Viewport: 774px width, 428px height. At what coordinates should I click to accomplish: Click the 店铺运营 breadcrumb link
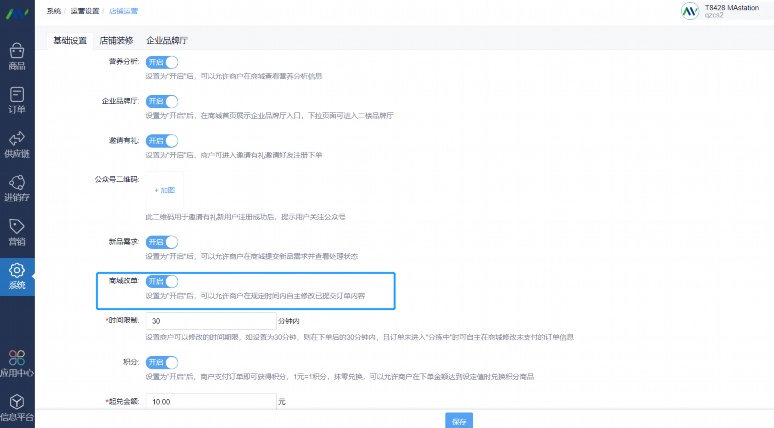(123, 11)
